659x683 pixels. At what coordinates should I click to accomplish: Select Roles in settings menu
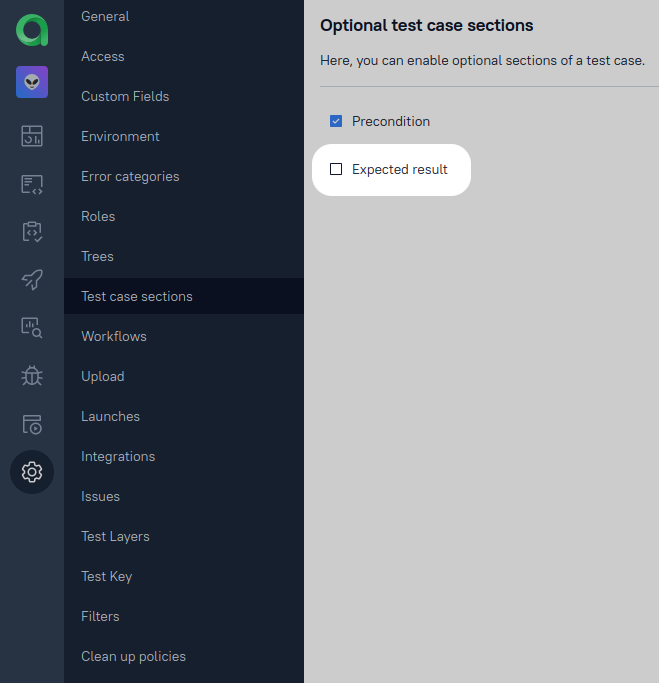[183, 216]
